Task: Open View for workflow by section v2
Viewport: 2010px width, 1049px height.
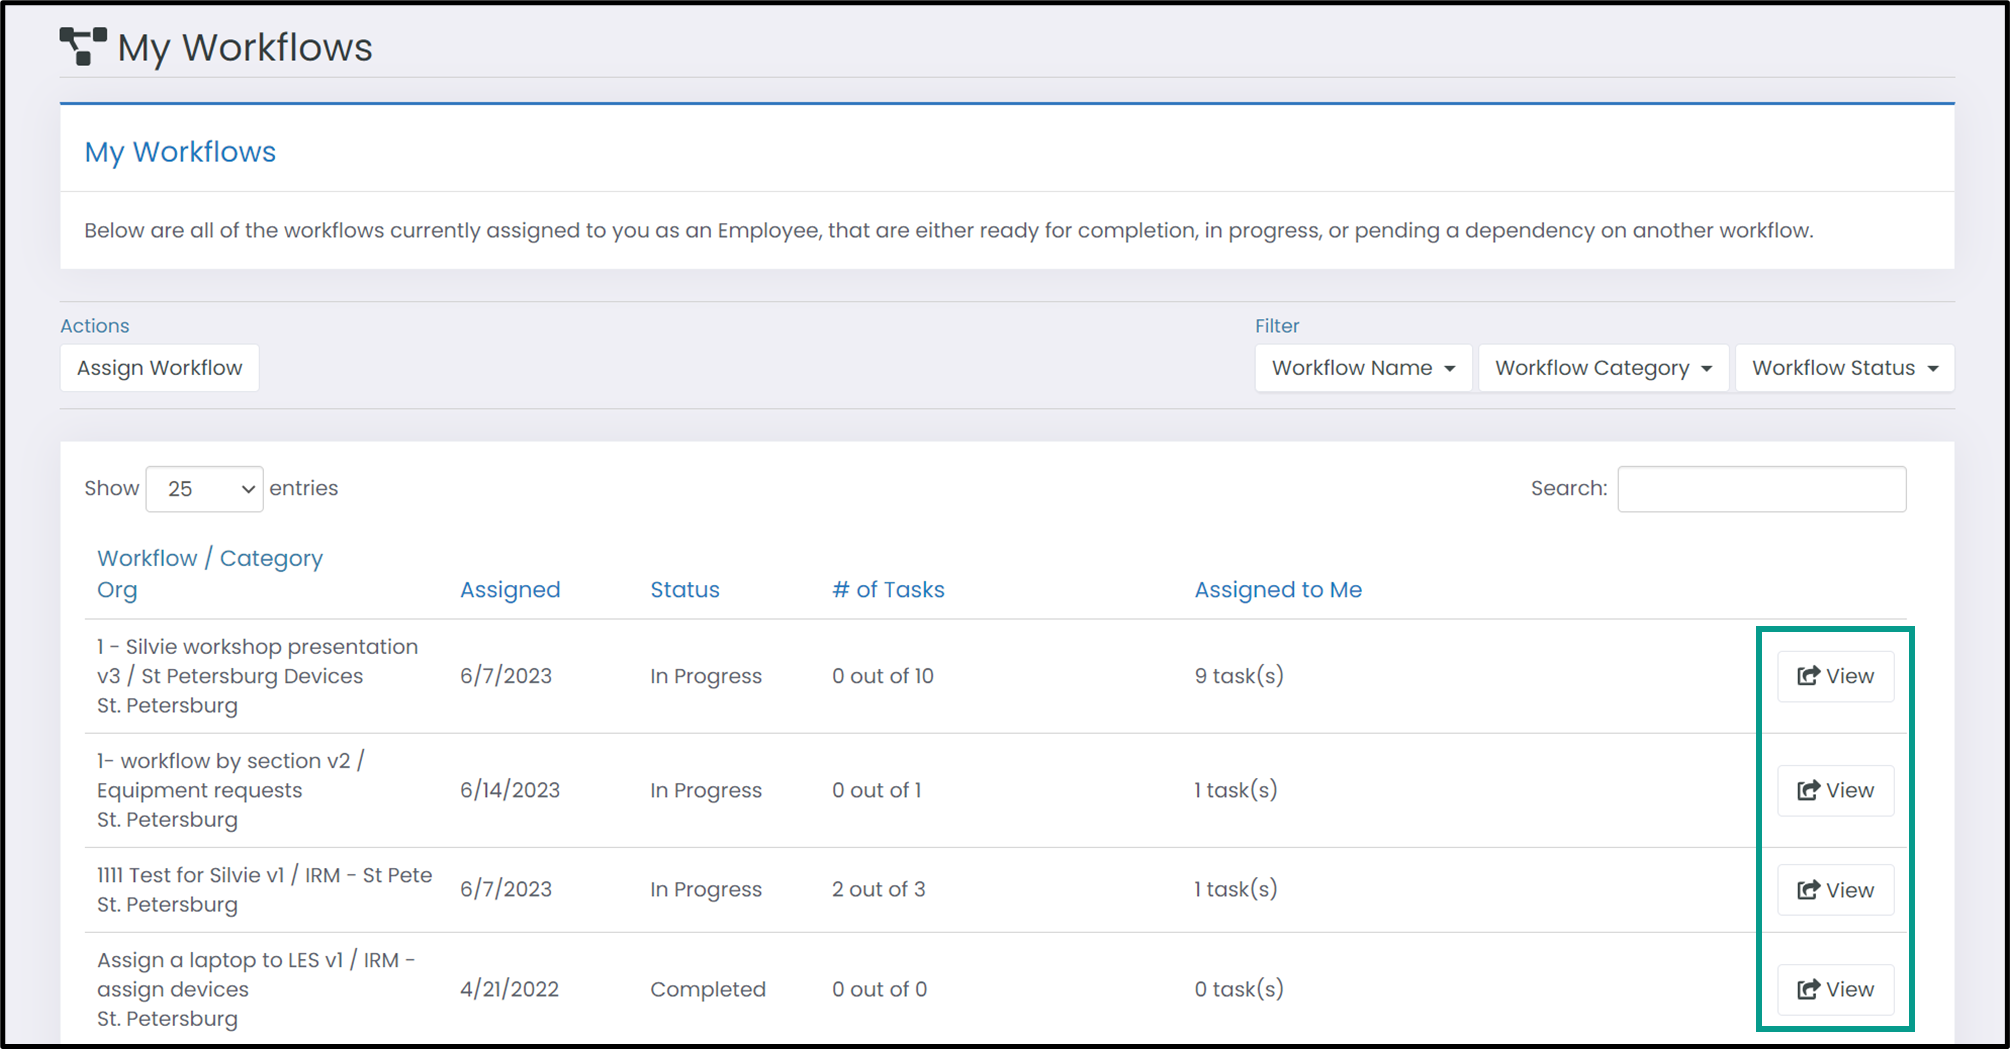Action: [x=1835, y=790]
